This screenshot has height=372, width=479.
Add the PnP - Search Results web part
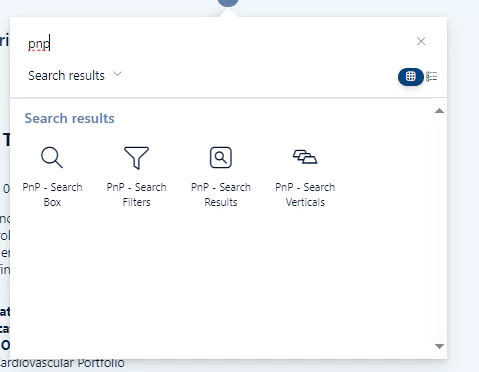(221, 177)
